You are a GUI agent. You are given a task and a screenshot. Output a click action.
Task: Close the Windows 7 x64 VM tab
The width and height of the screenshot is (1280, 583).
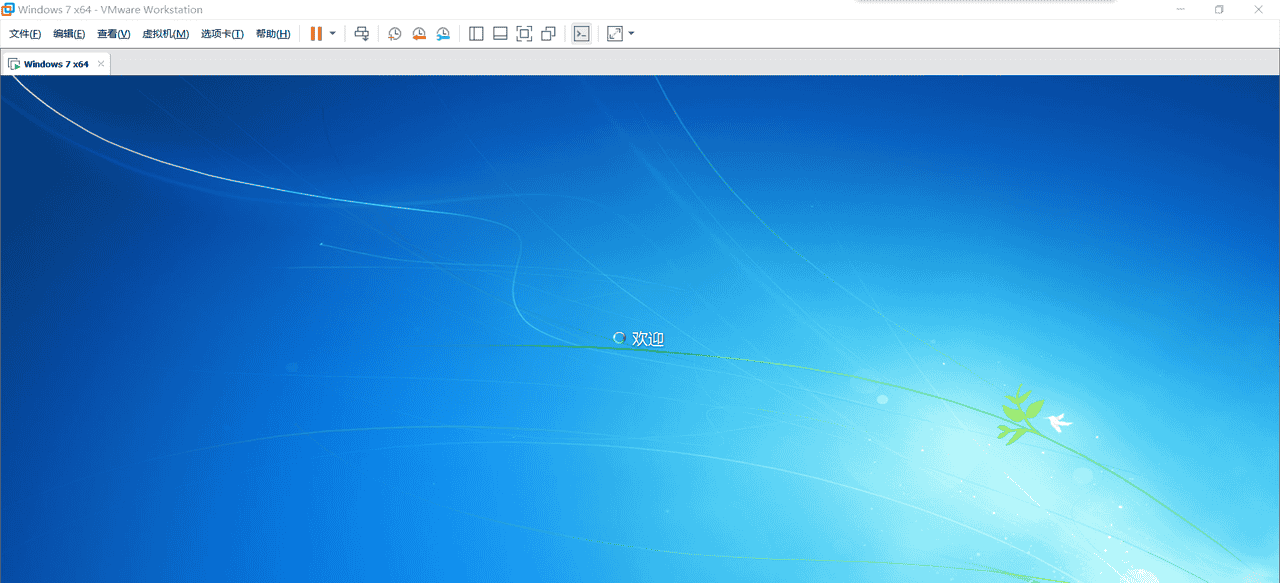[x=100, y=63]
